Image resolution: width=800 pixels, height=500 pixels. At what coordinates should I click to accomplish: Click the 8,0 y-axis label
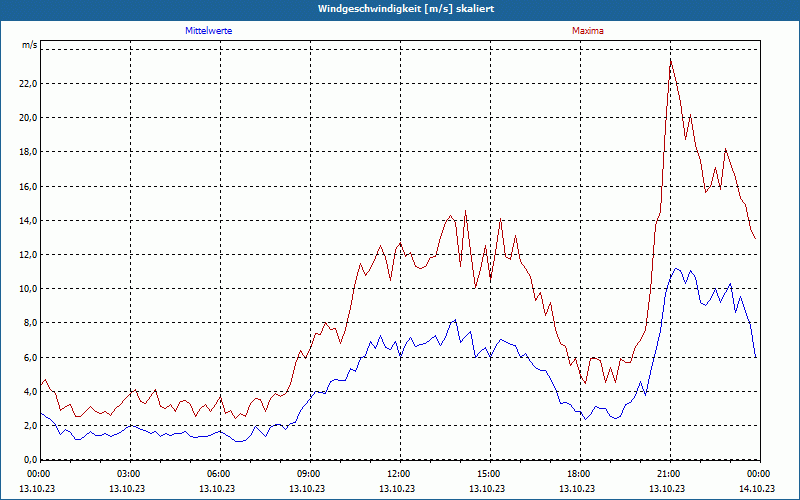coord(30,323)
